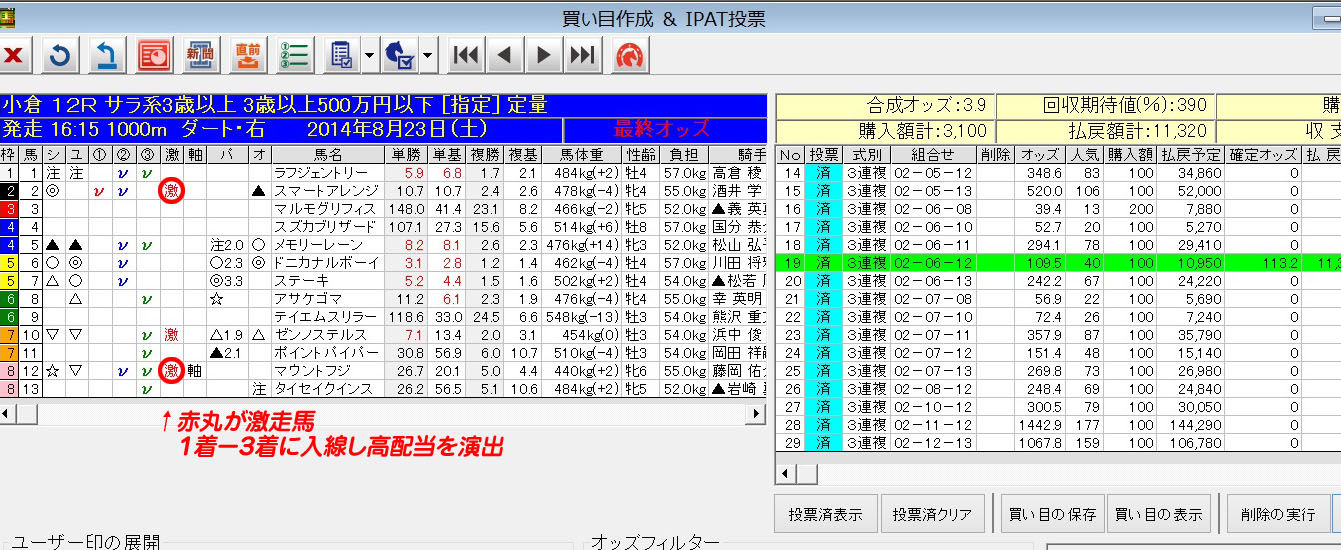Click the red horseshoe logo icon
This screenshot has height=550, width=1341.
[629, 55]
